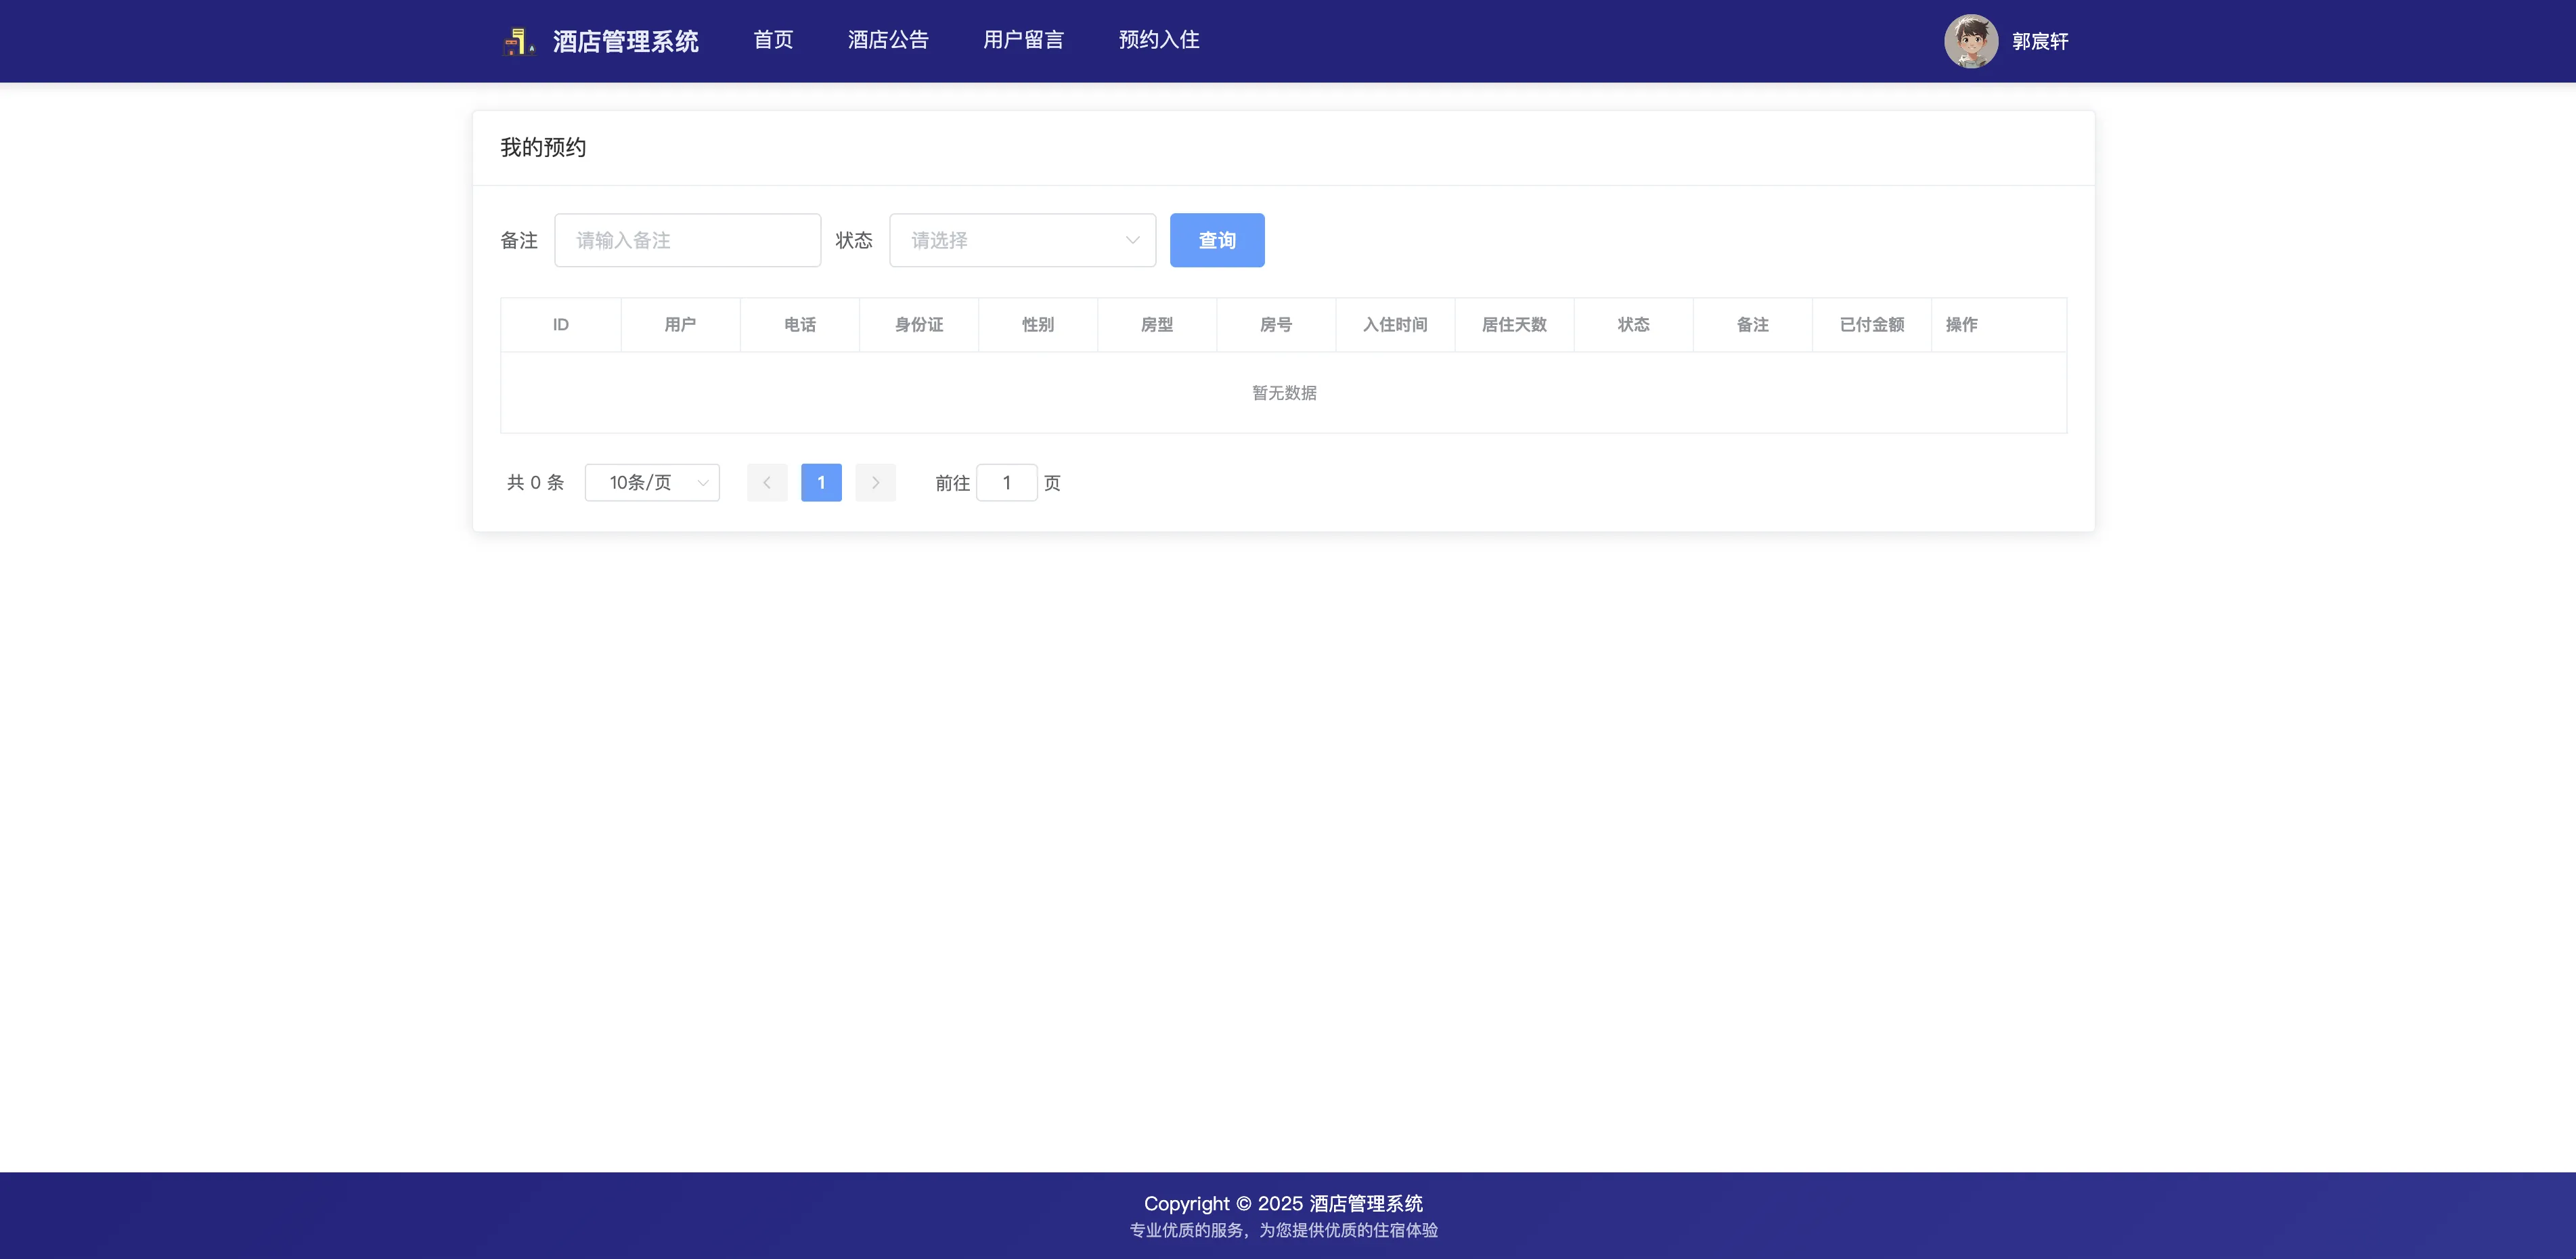Click username 郭宸轩 in header

tap(2040, 41)
